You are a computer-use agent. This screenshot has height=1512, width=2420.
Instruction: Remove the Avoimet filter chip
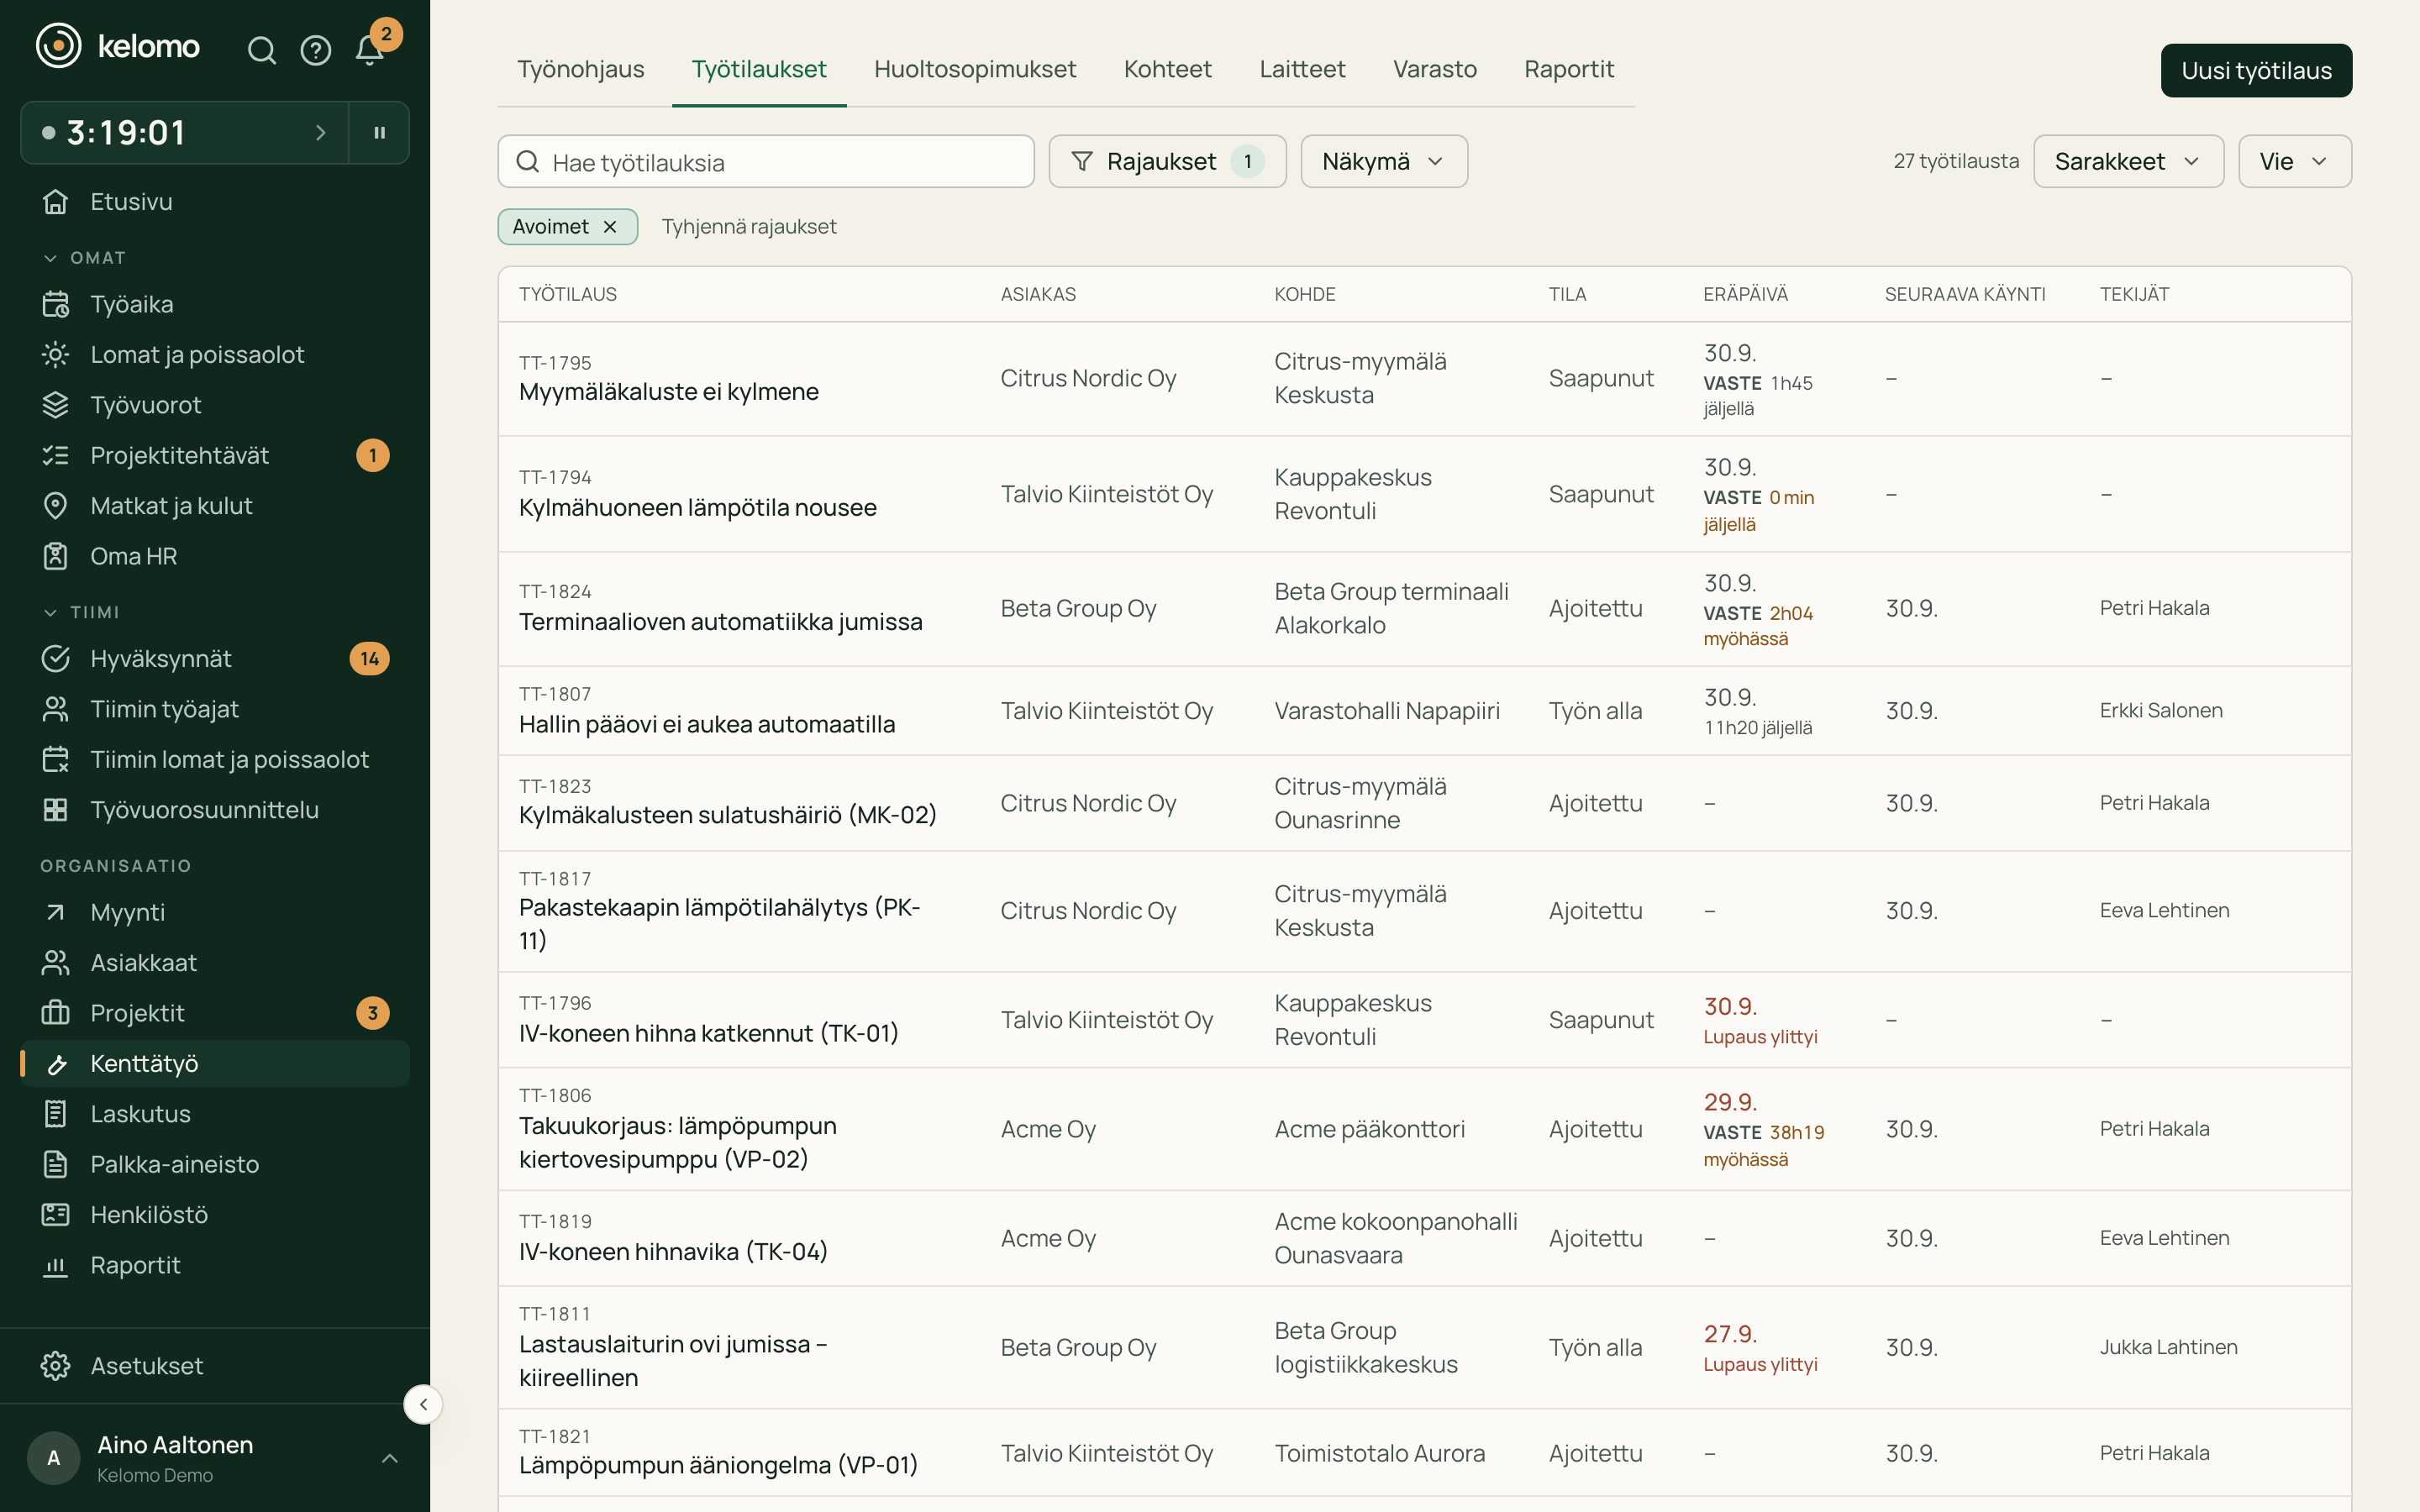(610, 227)
